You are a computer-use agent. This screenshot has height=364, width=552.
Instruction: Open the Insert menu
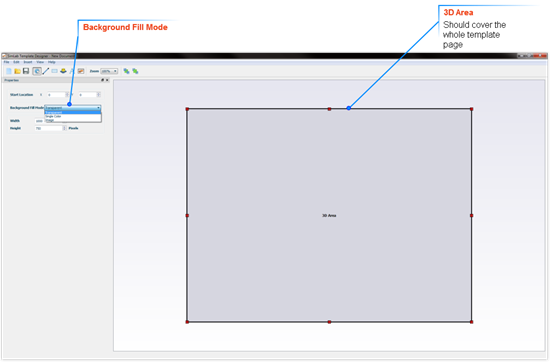(28, 62)
